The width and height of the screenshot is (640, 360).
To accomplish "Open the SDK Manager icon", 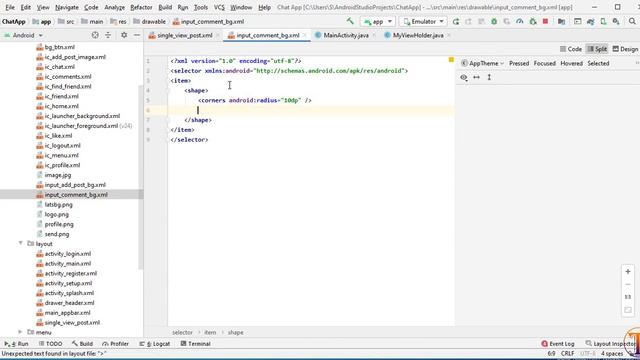I will (616, 22).
